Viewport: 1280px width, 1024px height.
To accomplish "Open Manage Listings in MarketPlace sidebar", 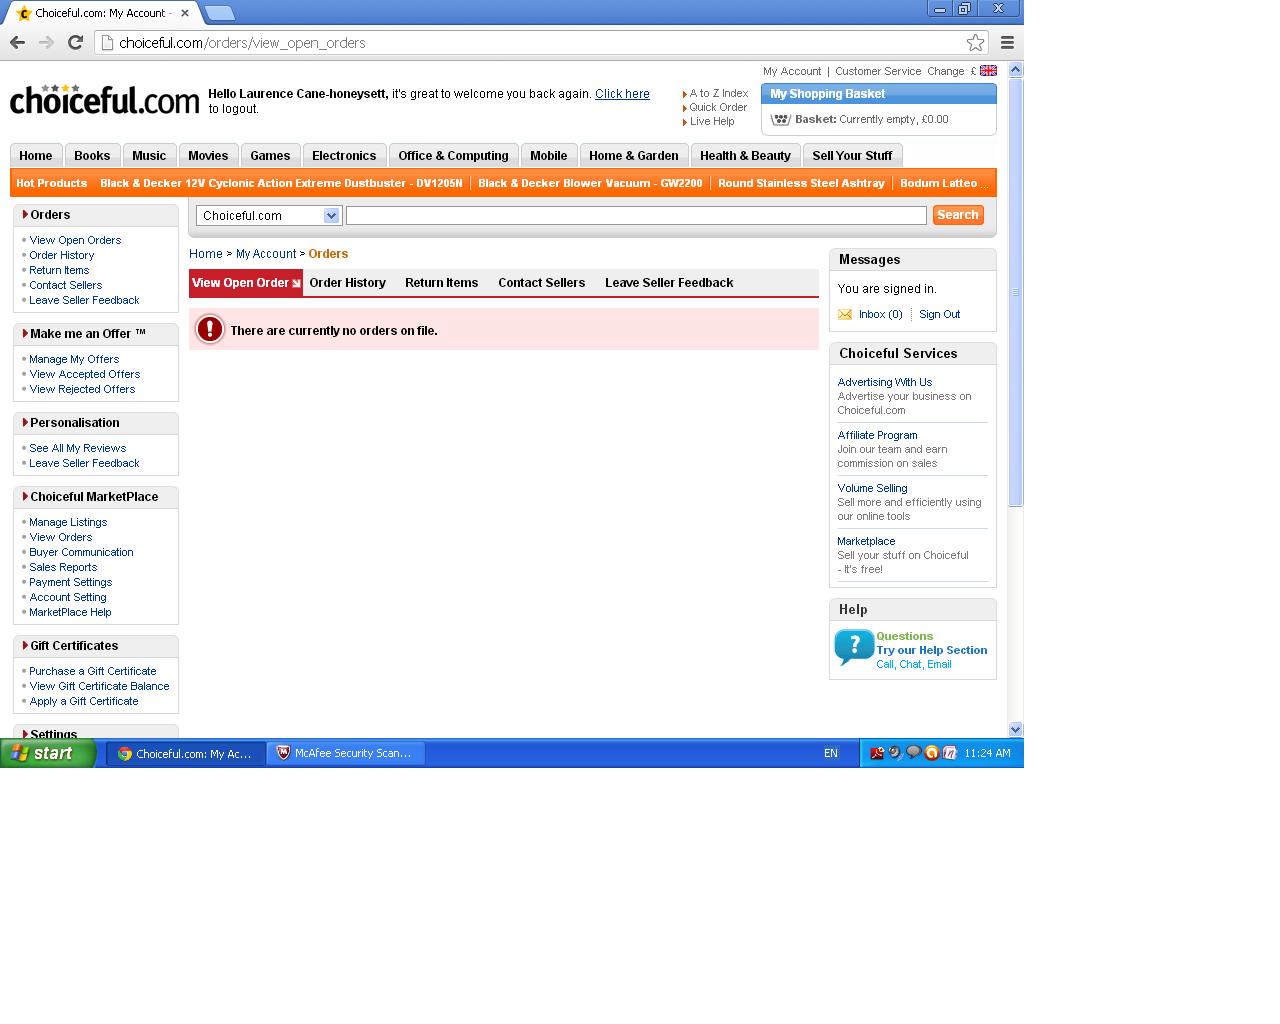I will (68, 522).
